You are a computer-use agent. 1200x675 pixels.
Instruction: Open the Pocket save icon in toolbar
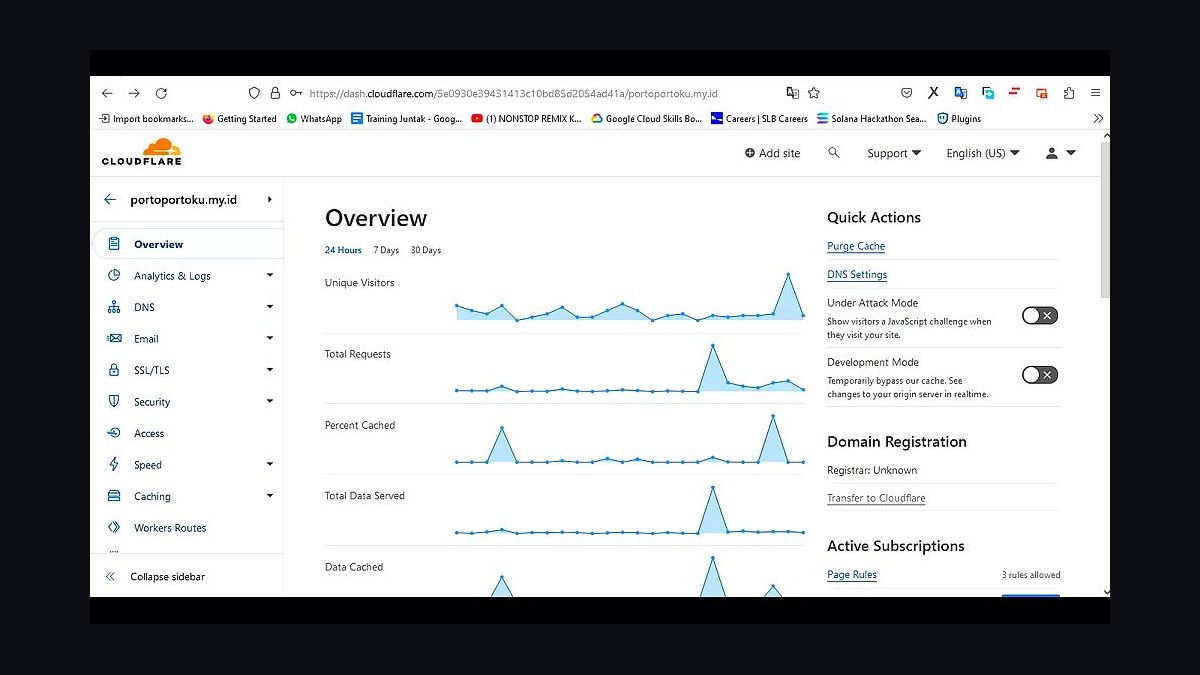(x=906, y=93)
